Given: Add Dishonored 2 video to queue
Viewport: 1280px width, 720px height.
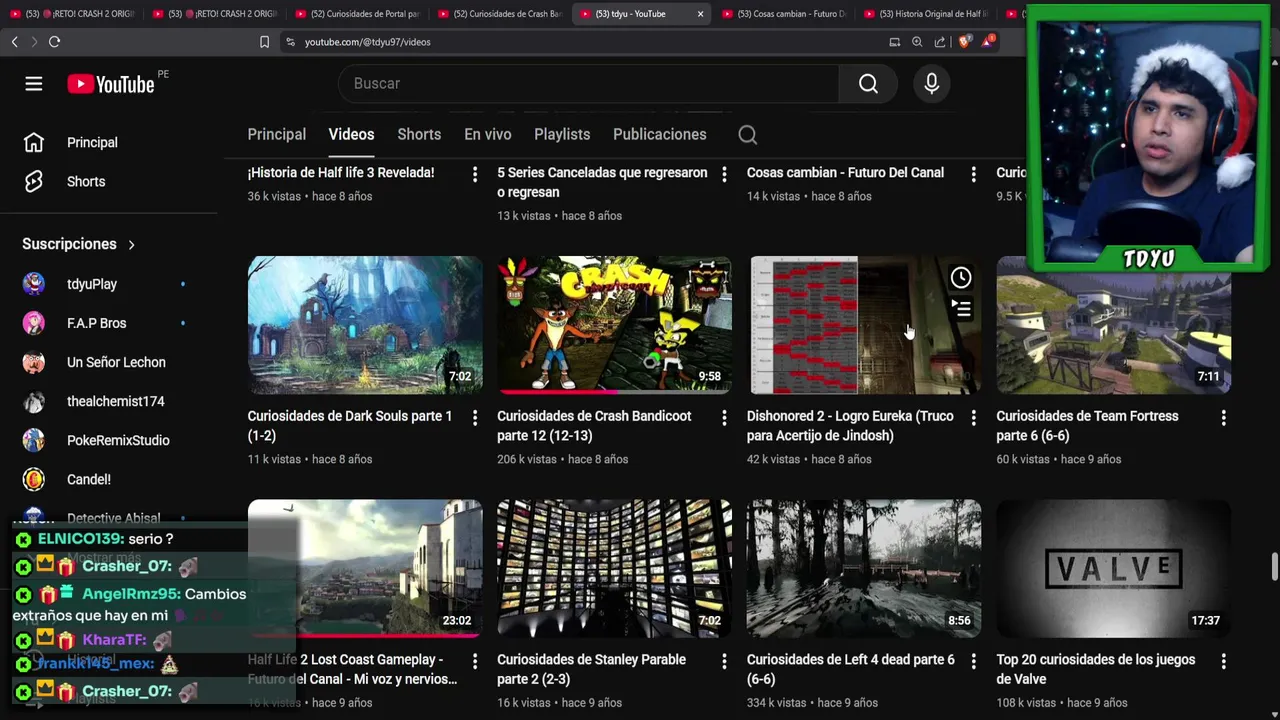Looking at the screenshot, I should pos(961,309).
